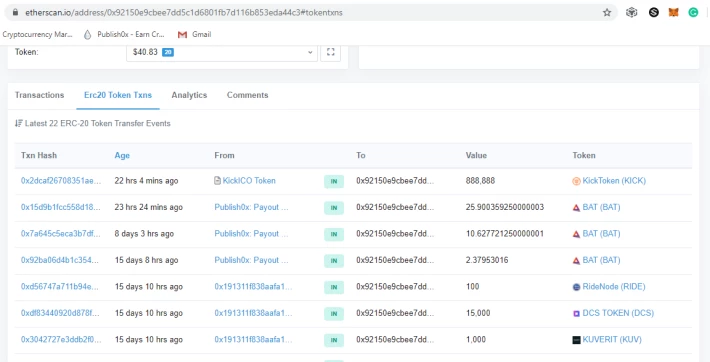This screenshot has width=710, height=362.
Task: Click the Age column header link
Action: (x=122, y=155)
